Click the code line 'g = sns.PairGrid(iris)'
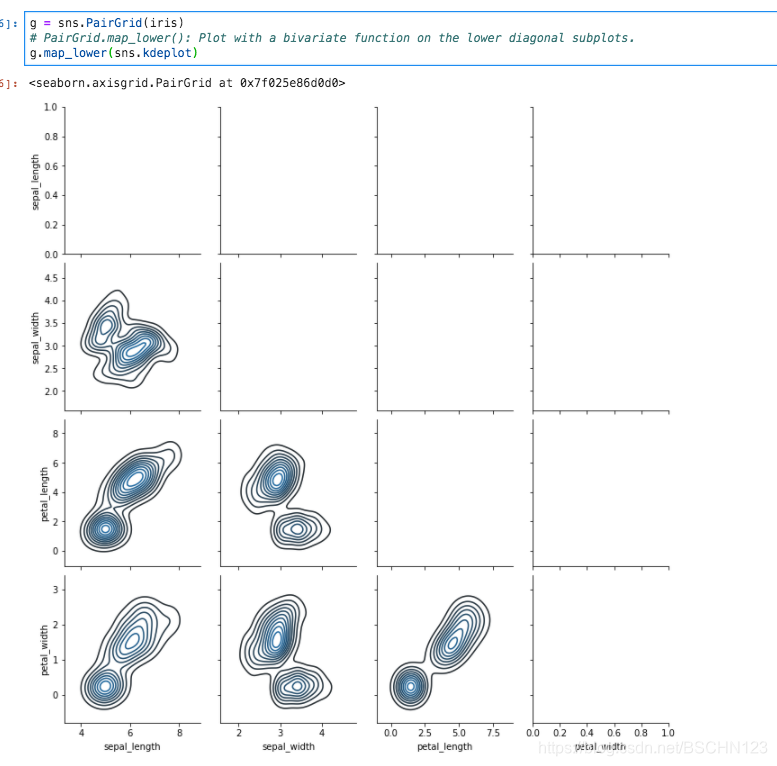Image resolution: width=777 pixels, height=766 pixels. coord(107,23)
